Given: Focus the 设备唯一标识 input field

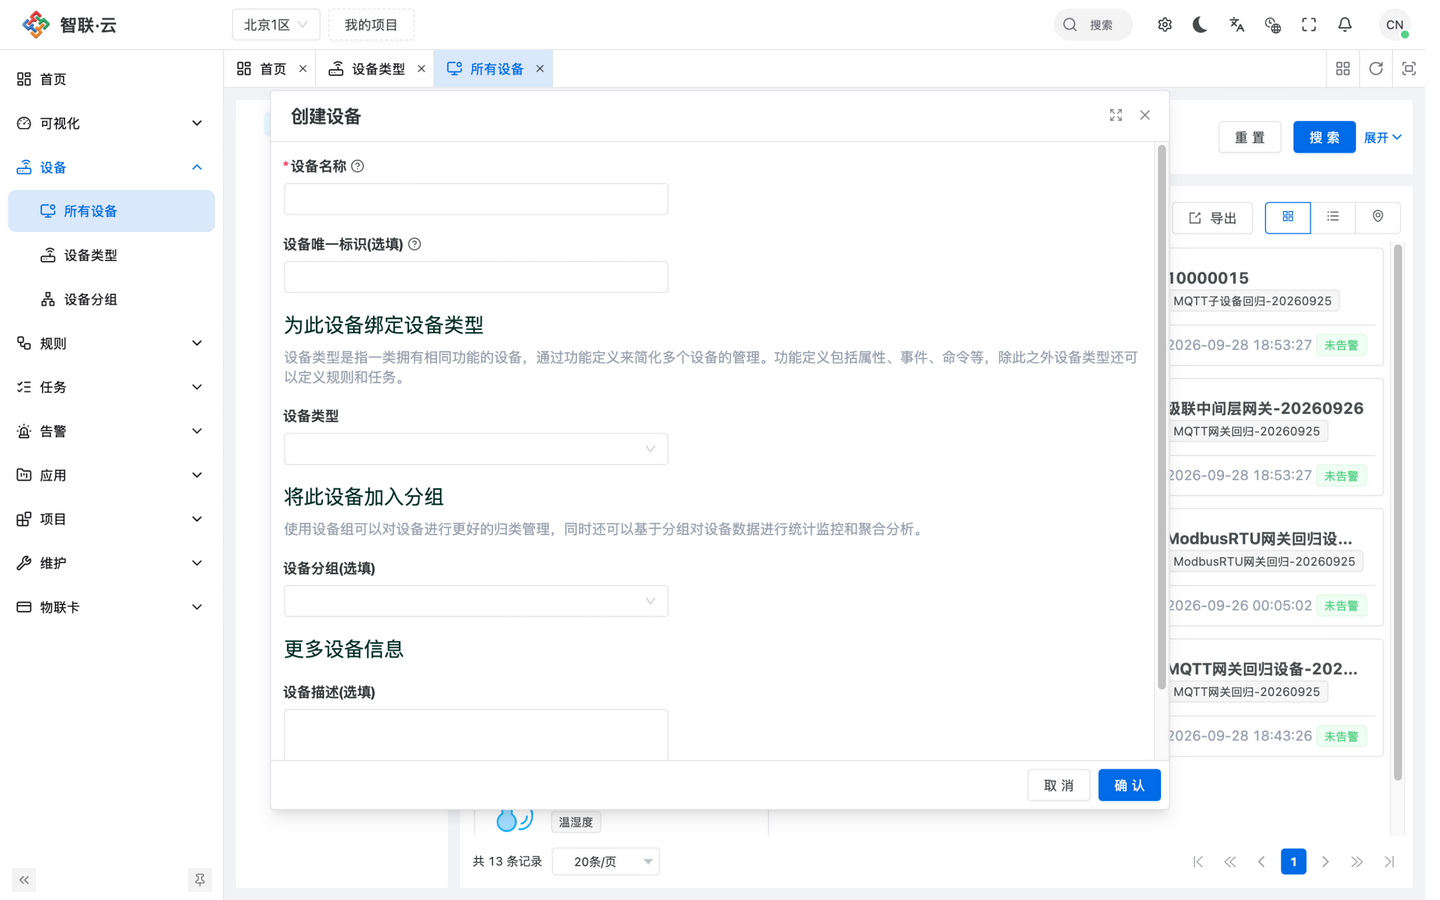Looking at the screenshot, I should click(476, 277).
